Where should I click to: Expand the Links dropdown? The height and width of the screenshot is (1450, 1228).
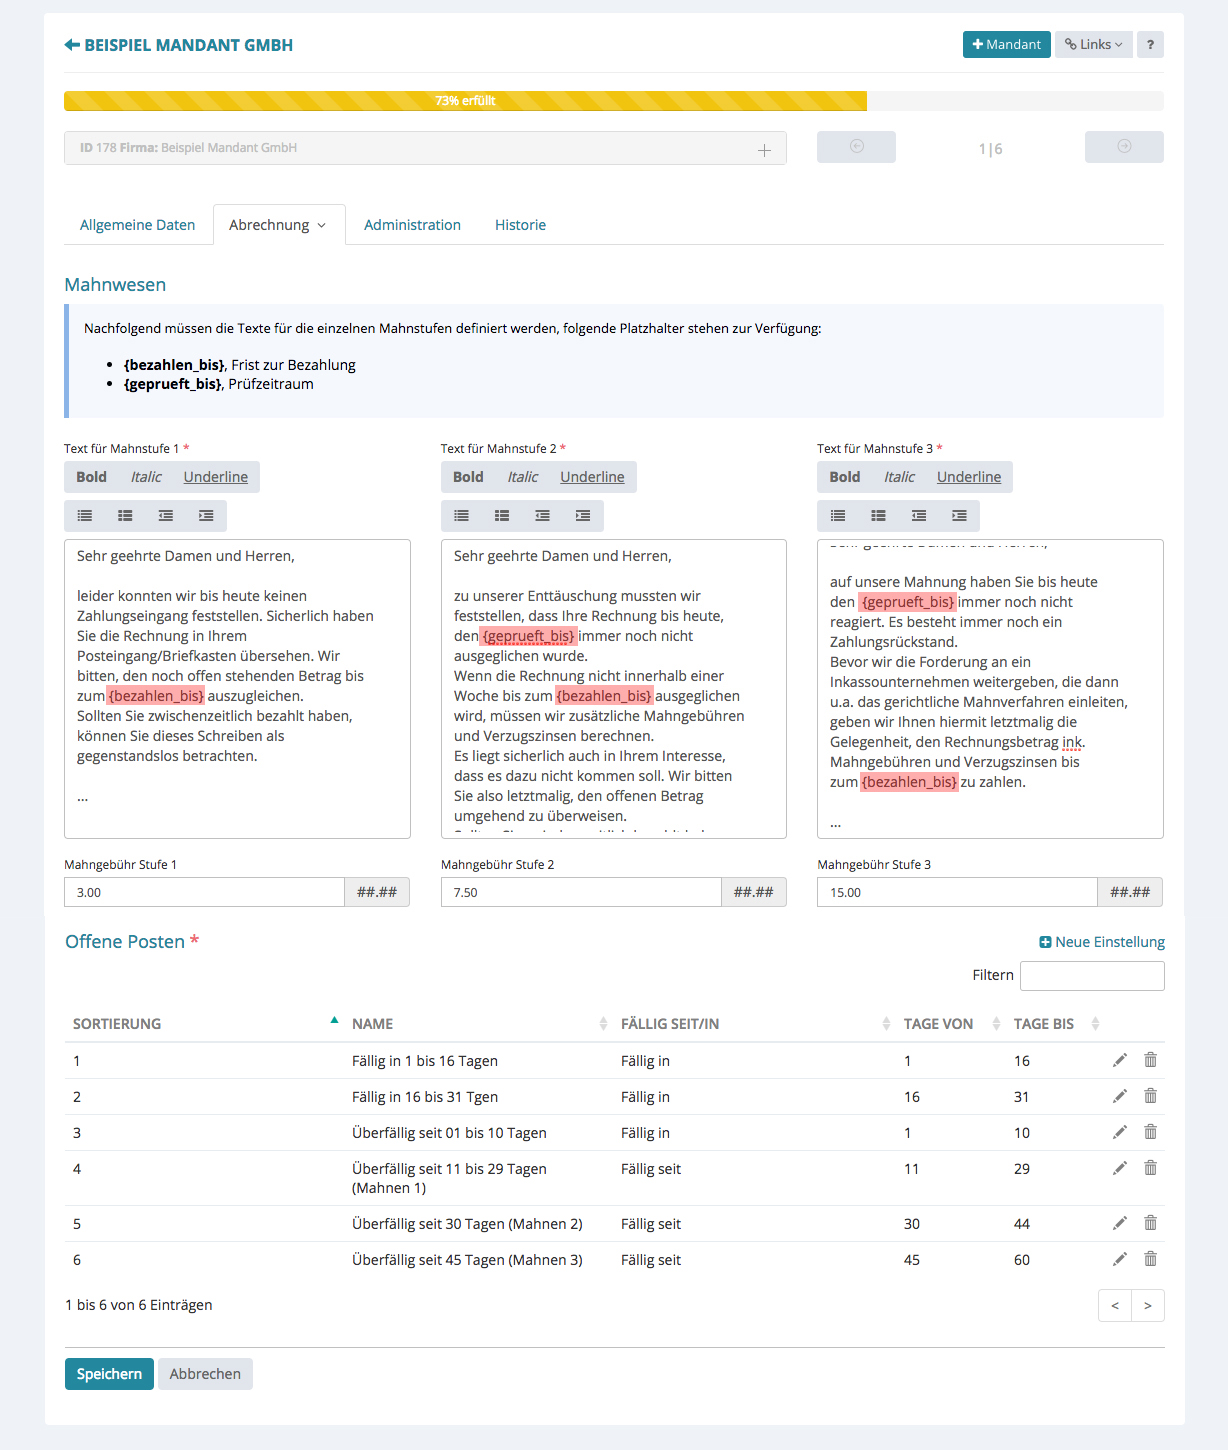tap(1093, 45)
